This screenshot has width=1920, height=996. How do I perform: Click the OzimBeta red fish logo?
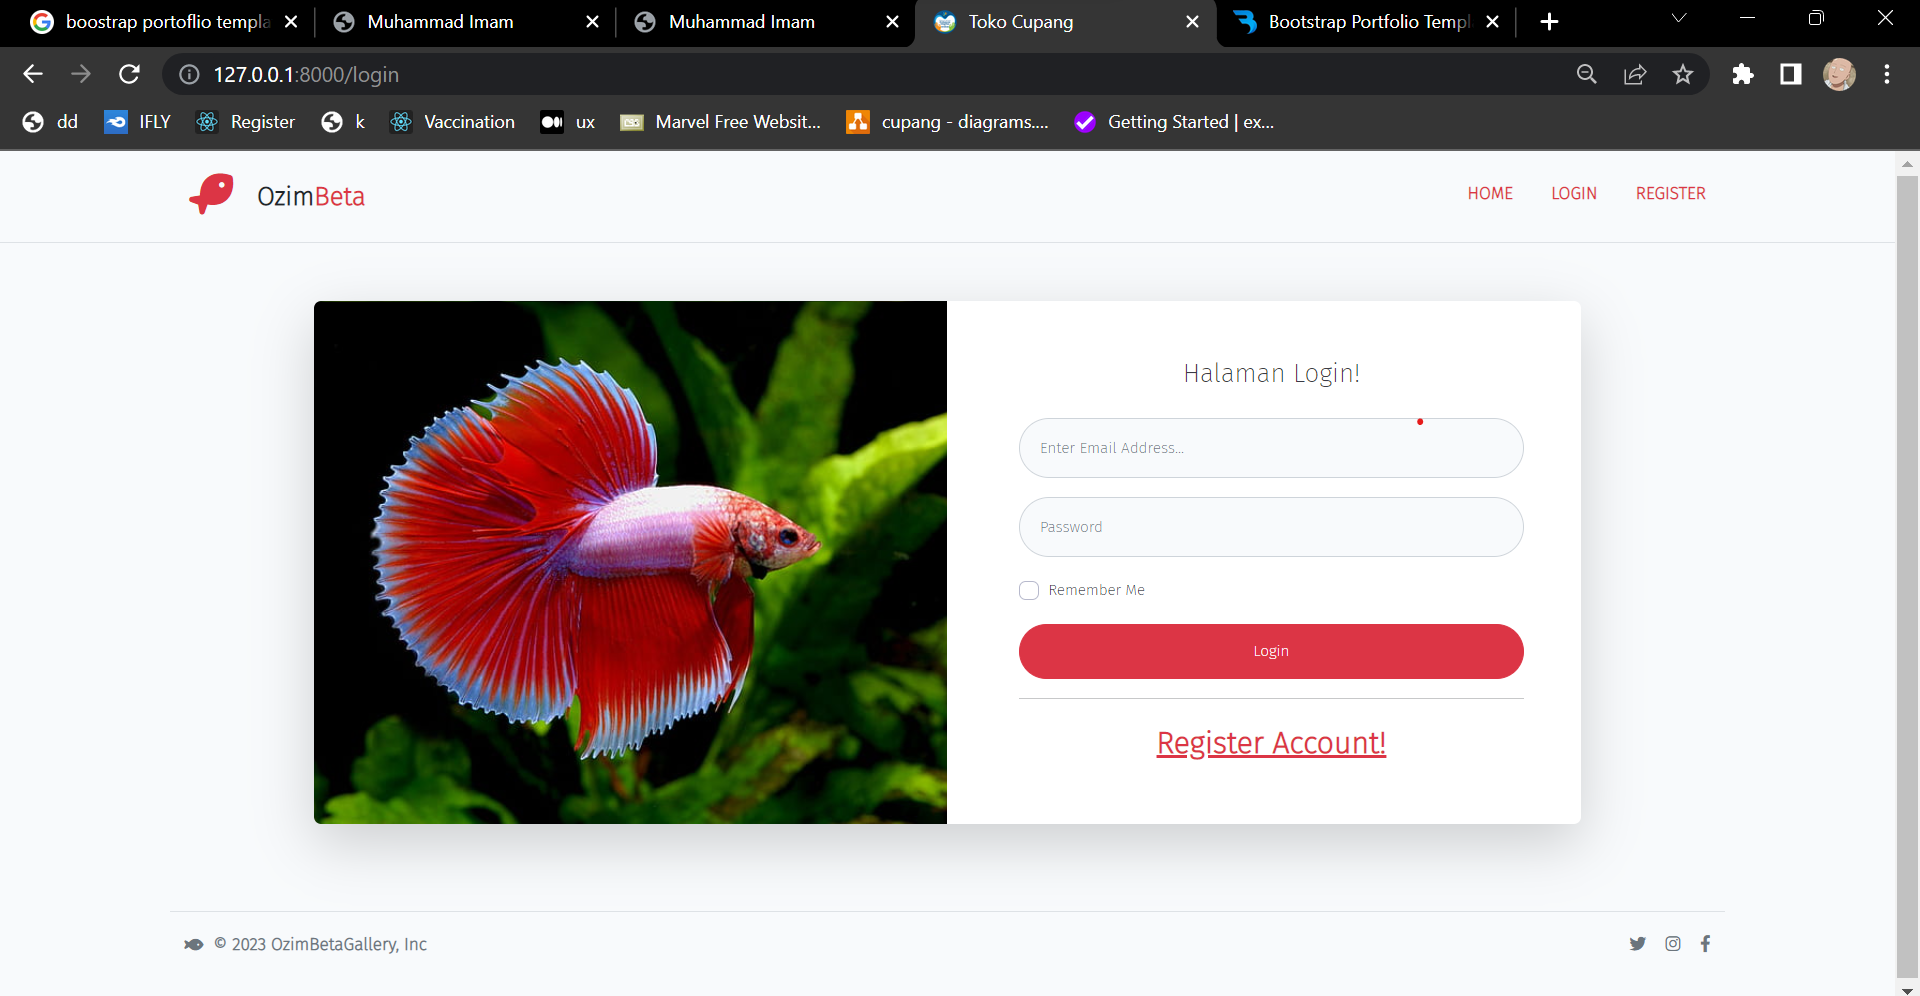pyautogui.click(x=212, y=194)
